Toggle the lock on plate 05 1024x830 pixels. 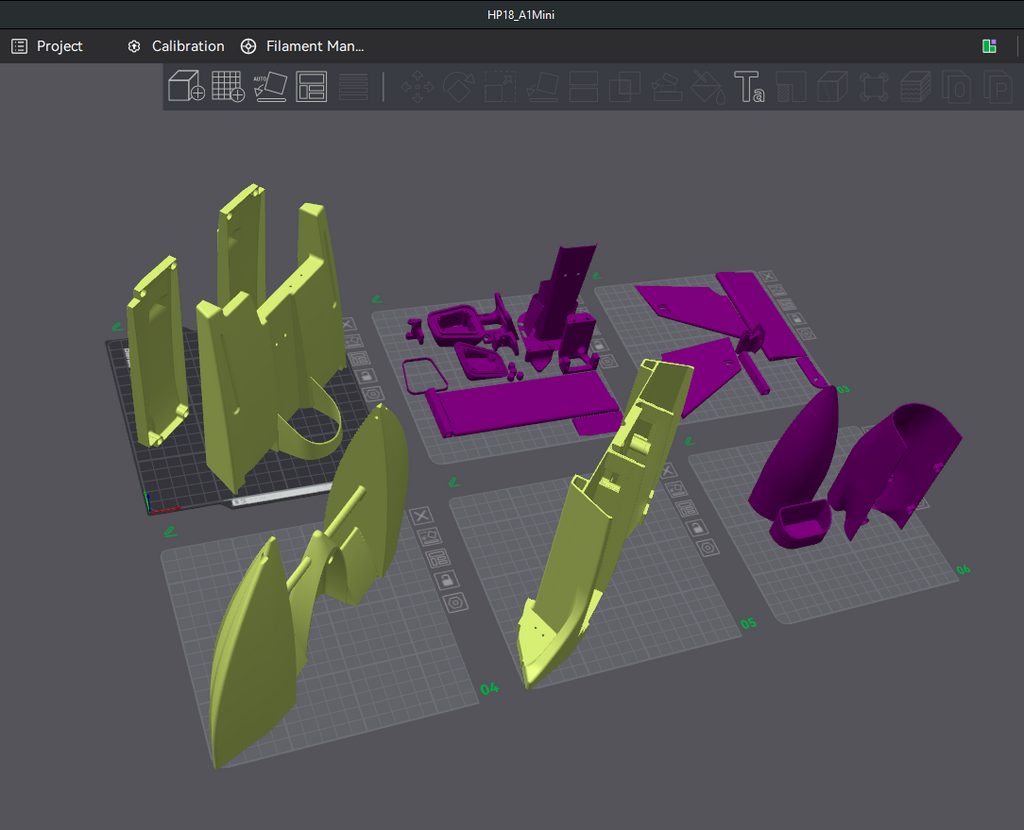[696, 527]
